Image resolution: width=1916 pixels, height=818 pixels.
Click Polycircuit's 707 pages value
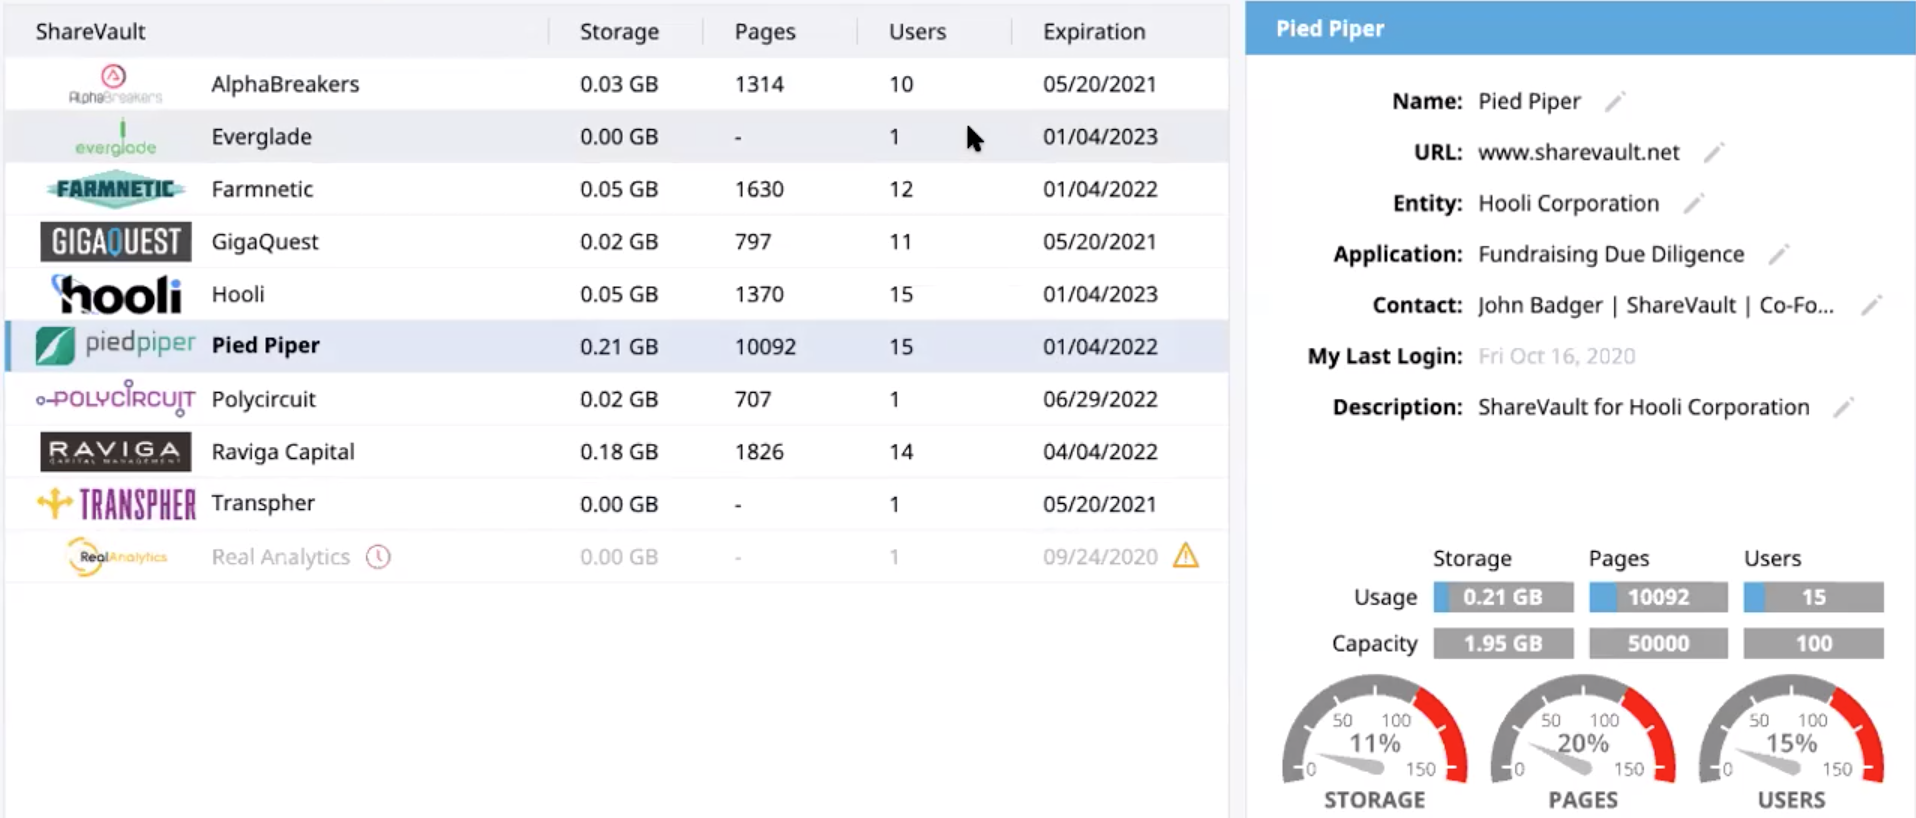click(x=753, y=399)
